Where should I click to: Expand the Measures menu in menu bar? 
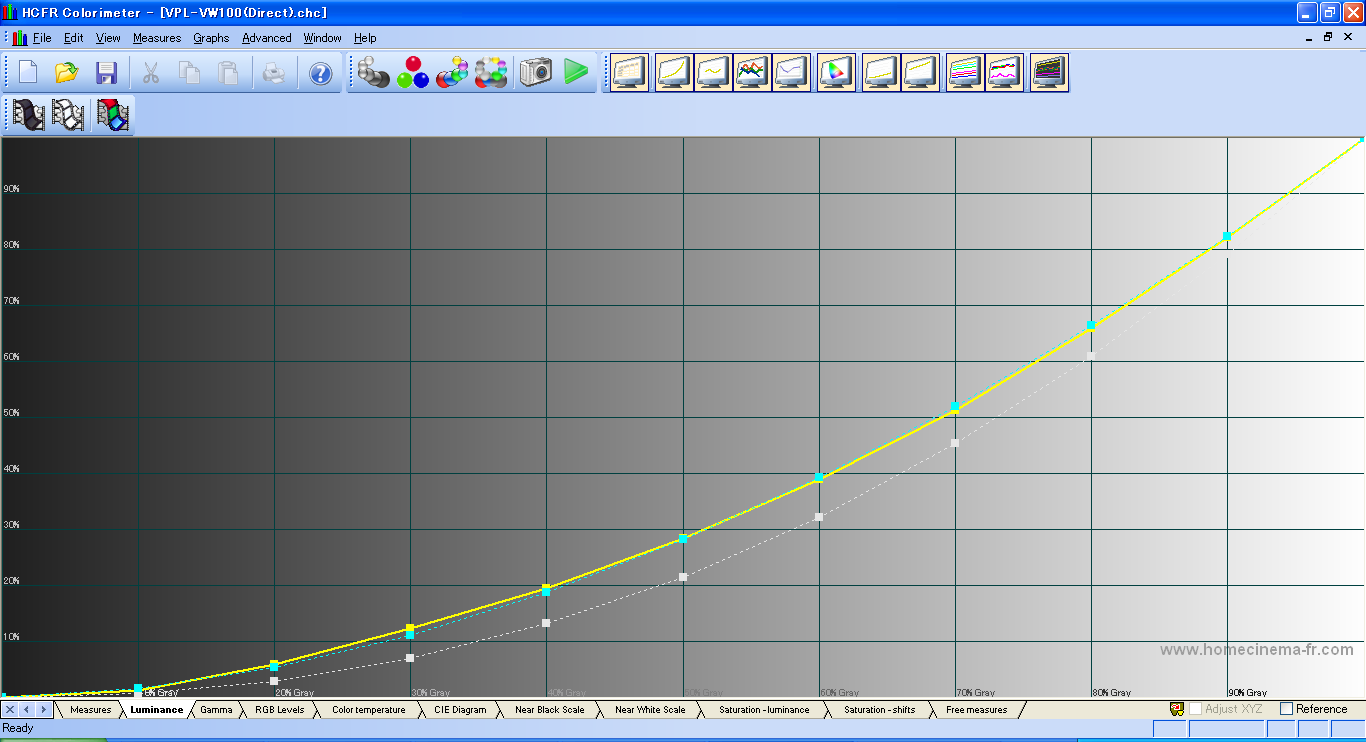157,38
